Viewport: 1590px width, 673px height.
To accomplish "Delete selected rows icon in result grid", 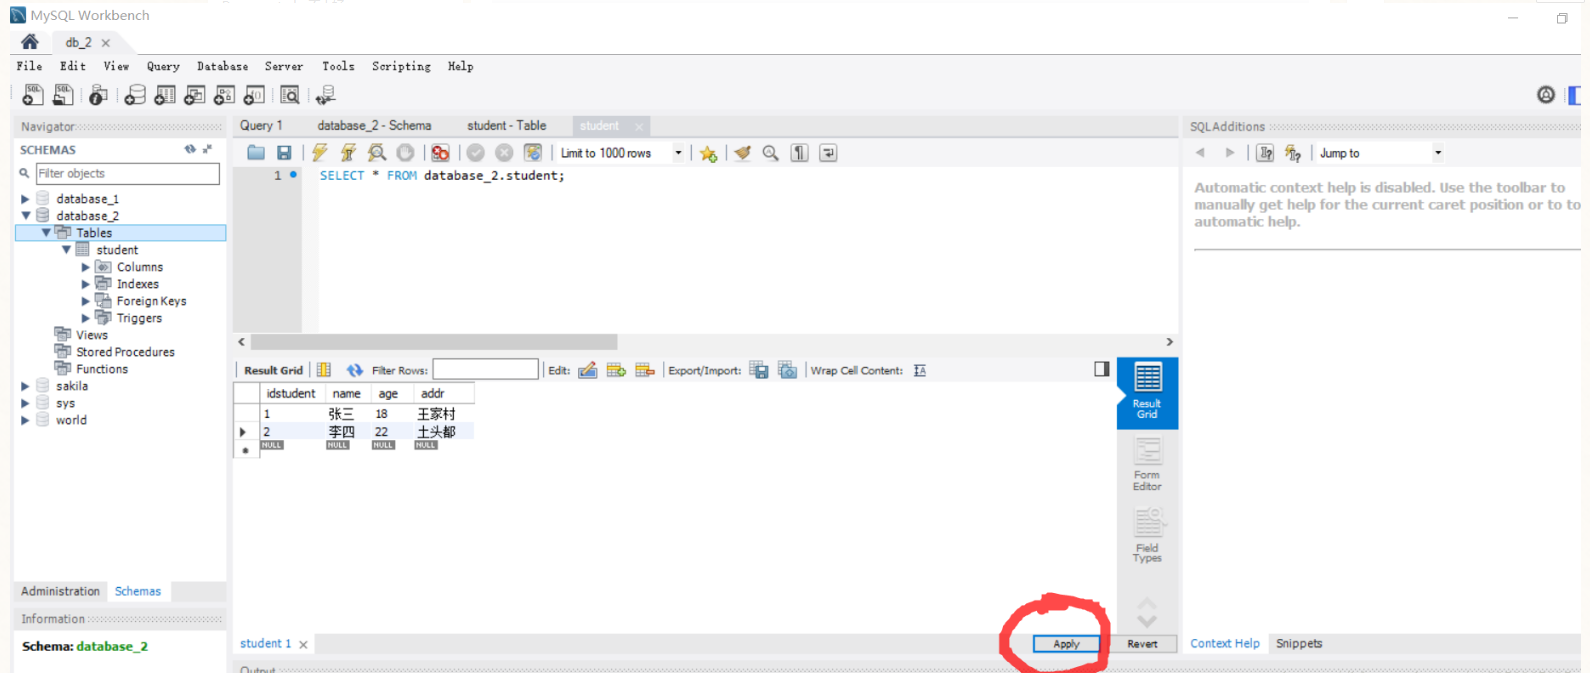I will coord(645,370).
